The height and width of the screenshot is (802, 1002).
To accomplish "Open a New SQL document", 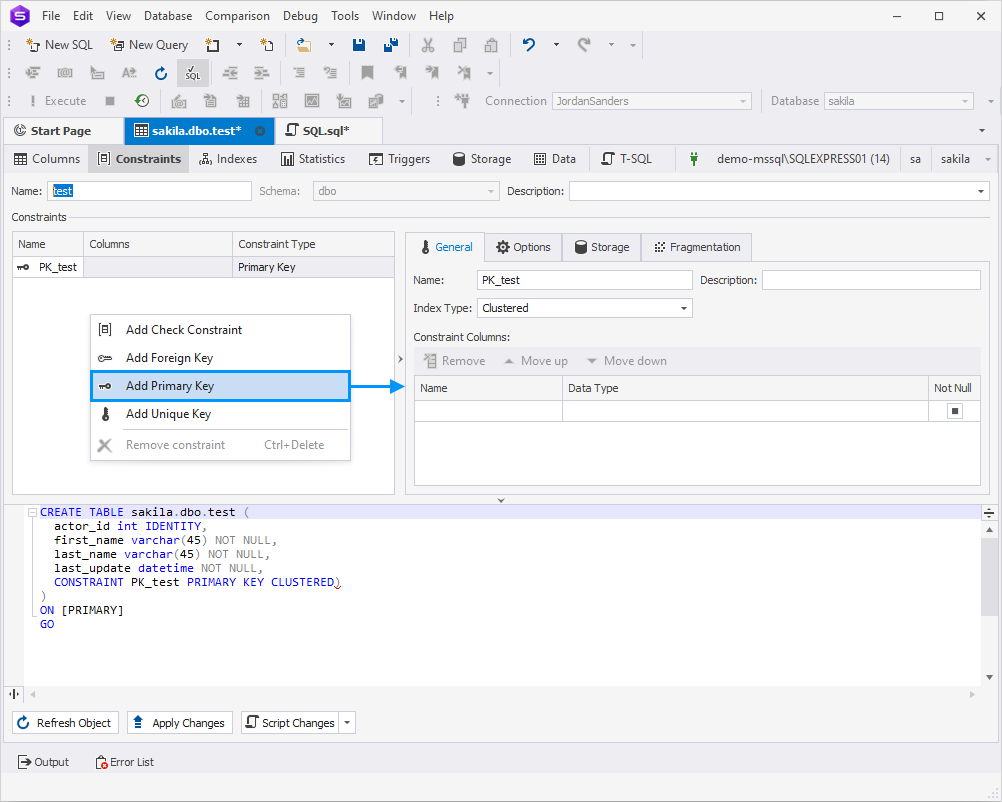I will 59,44.
